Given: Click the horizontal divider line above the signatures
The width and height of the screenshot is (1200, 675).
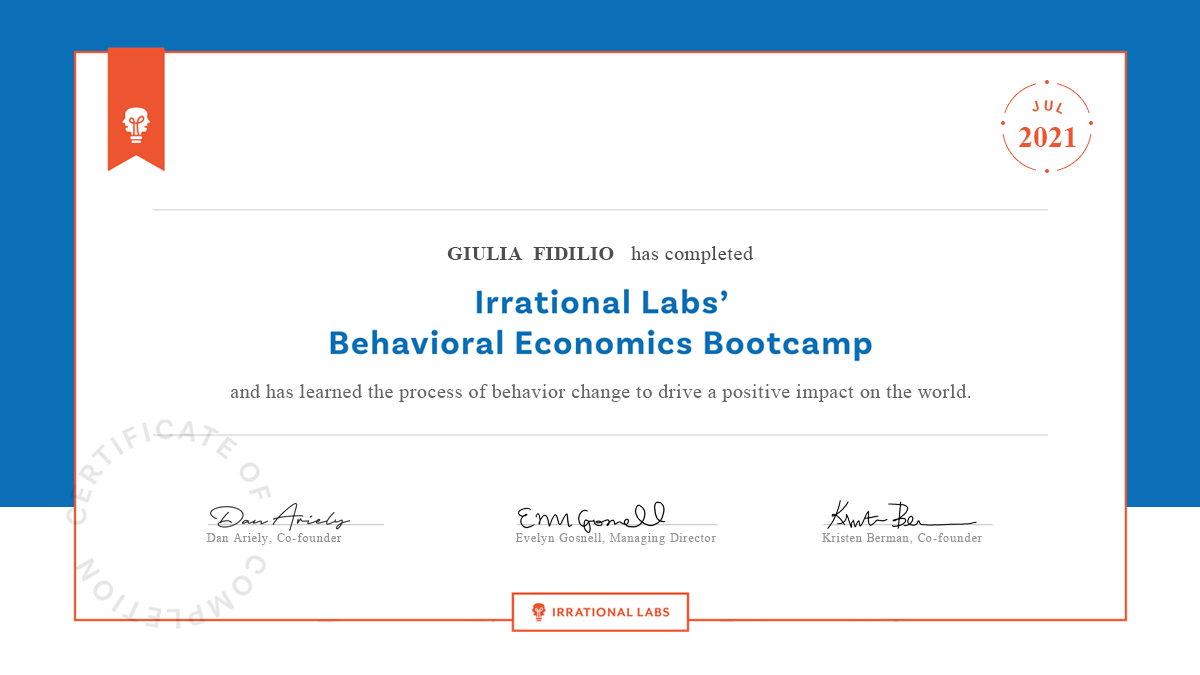Looking at the screenshot, I should pyautogui.click(x=600, y=435).
